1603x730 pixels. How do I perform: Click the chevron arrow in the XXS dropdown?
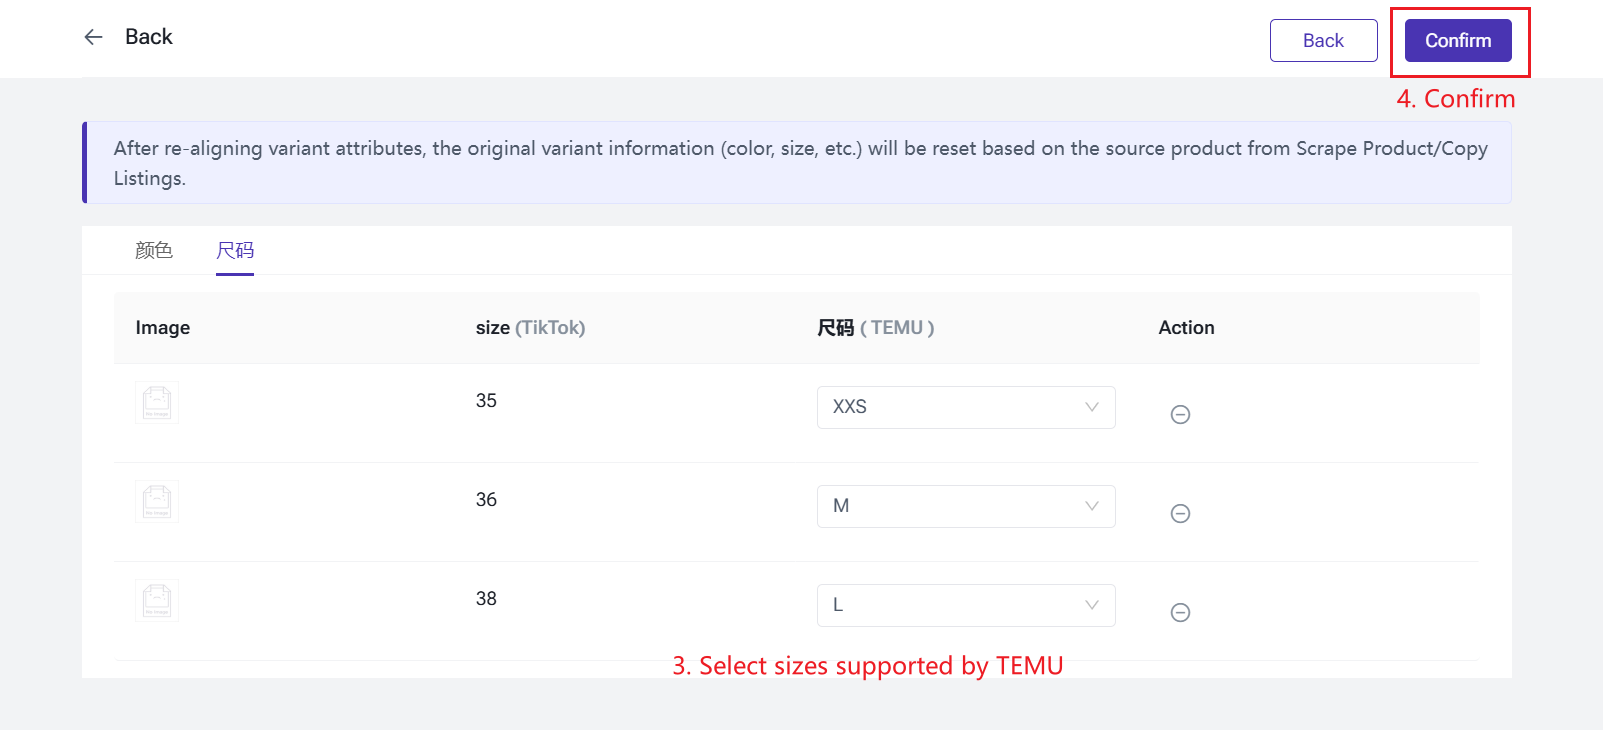pyautogui.click(x=1092, y=407)
